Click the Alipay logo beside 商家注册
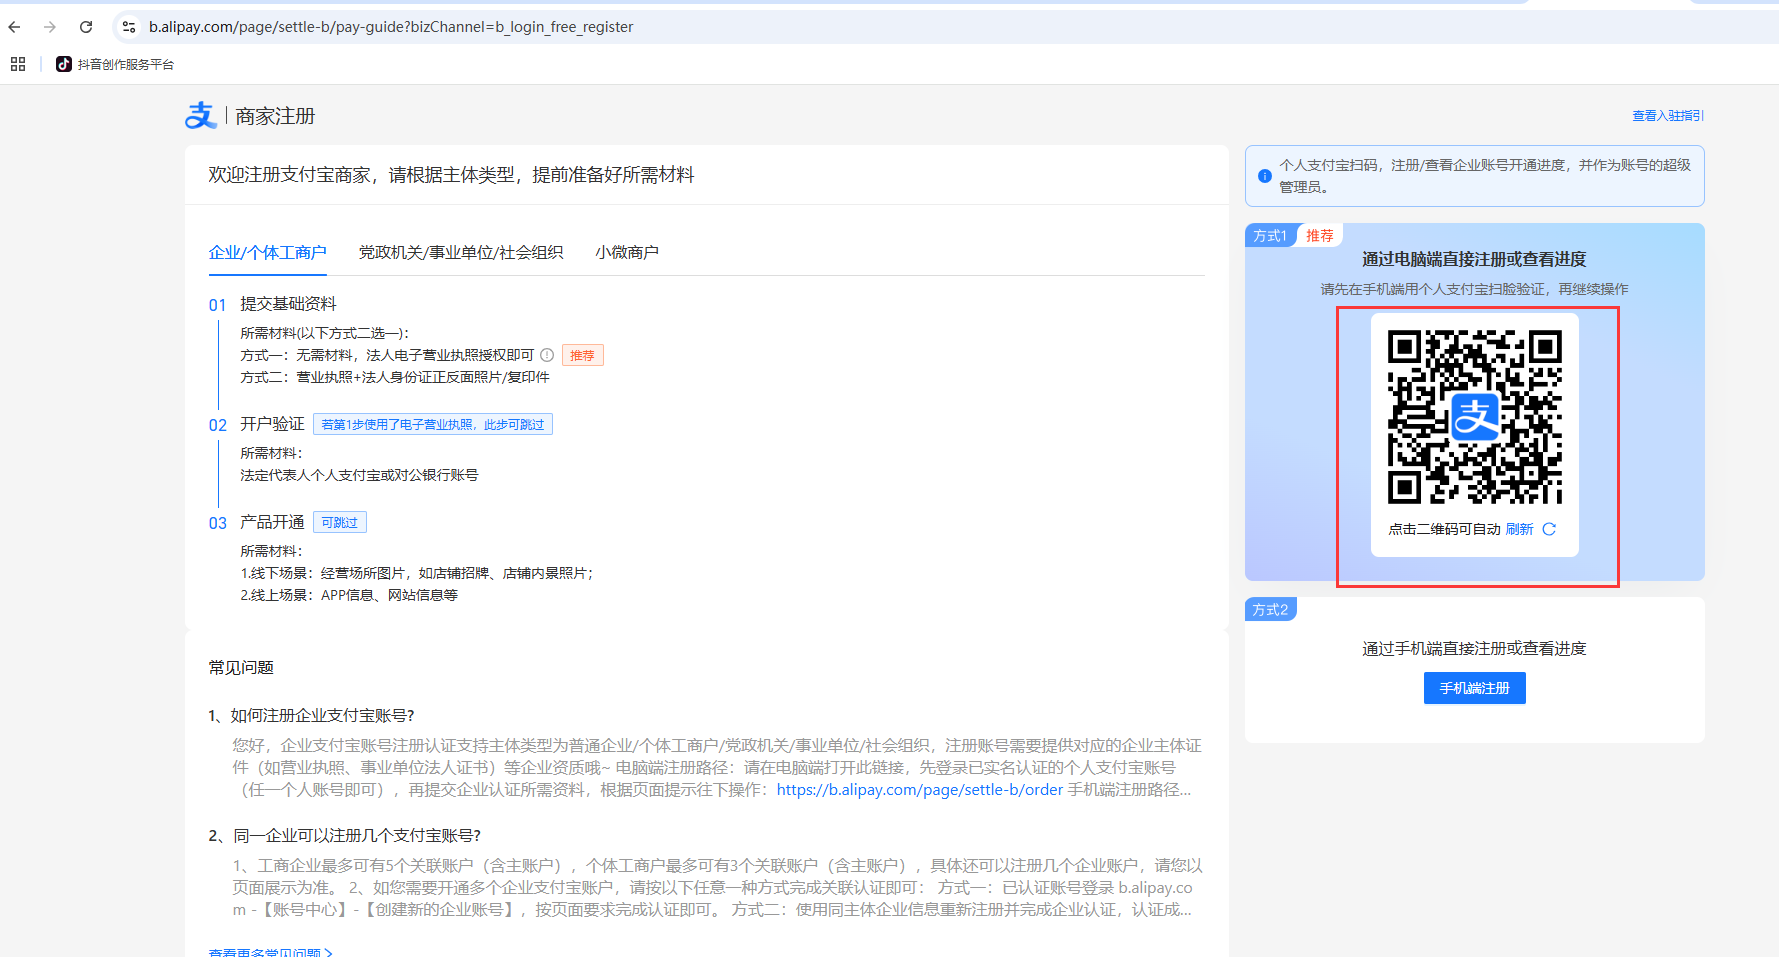The width and height of the screenshot is (1779, 957). pos(201,116)
